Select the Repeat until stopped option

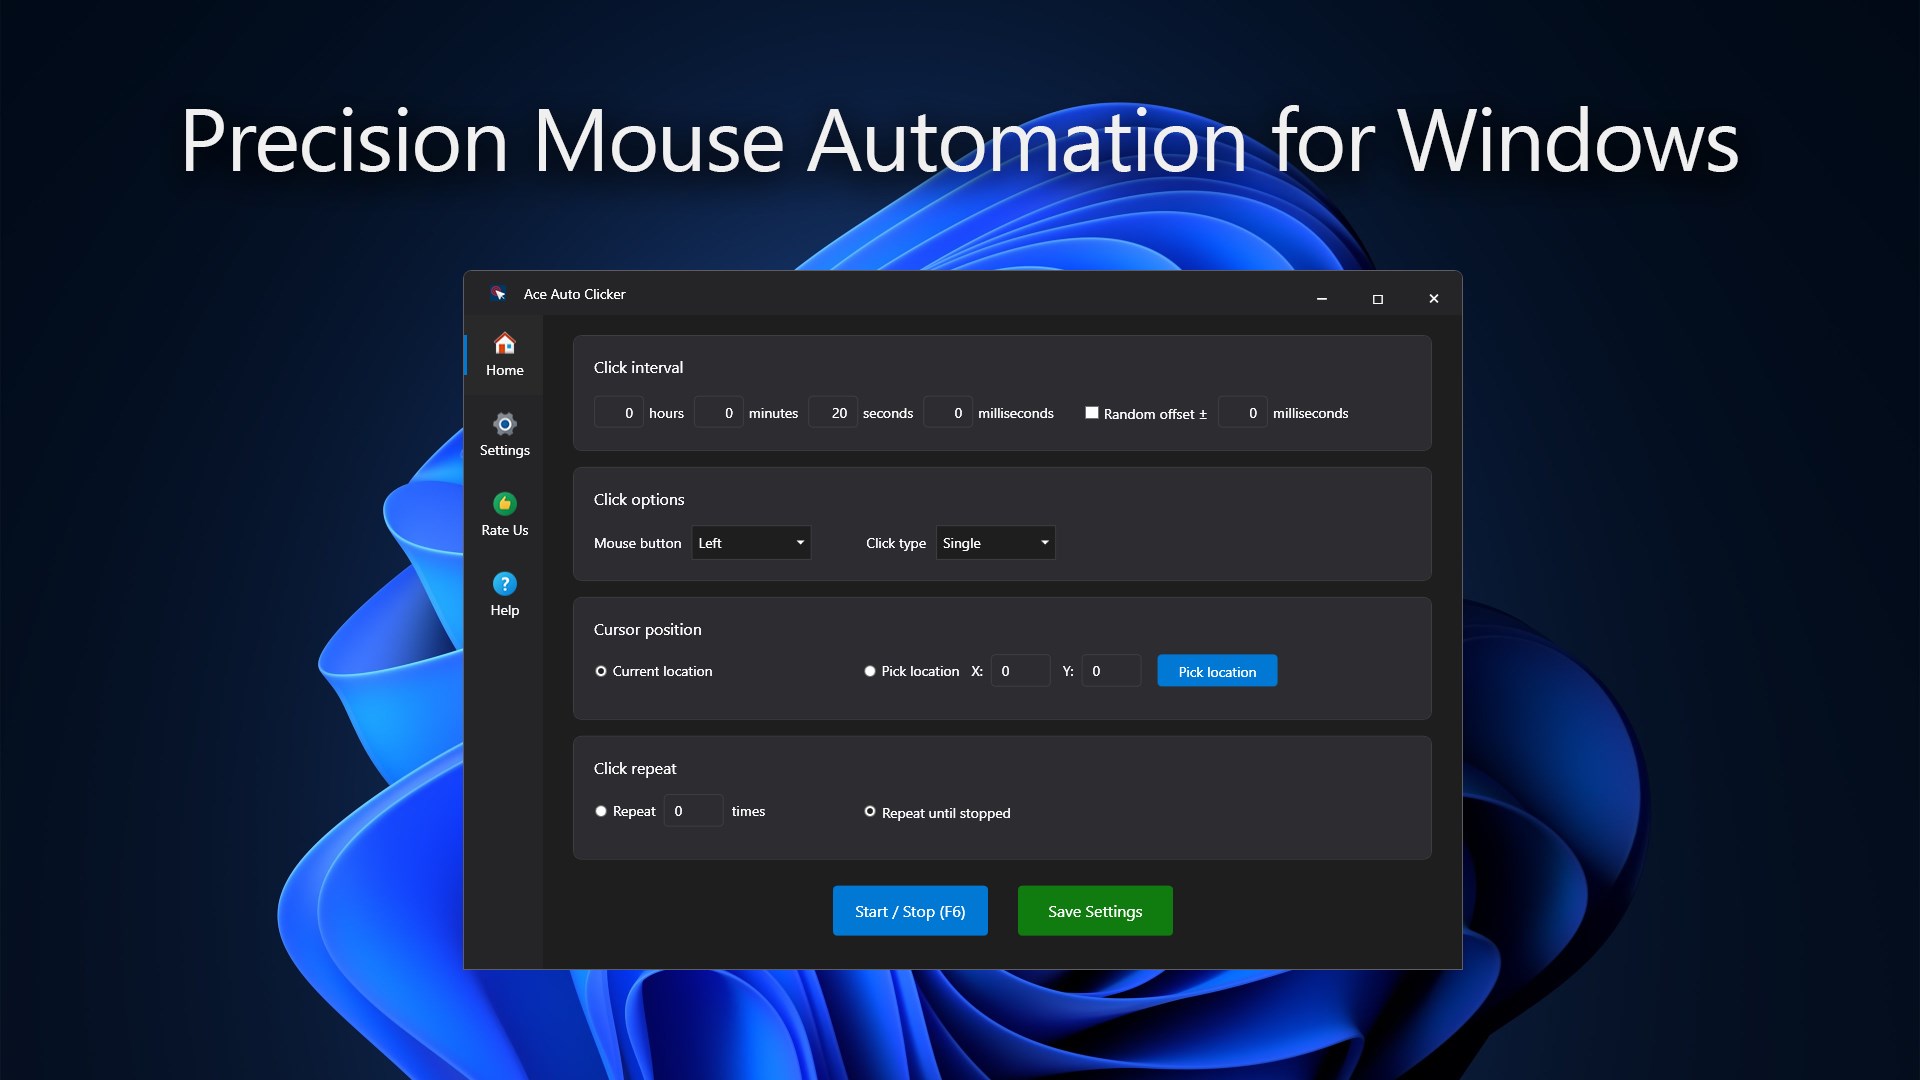[x=870, y=811]
